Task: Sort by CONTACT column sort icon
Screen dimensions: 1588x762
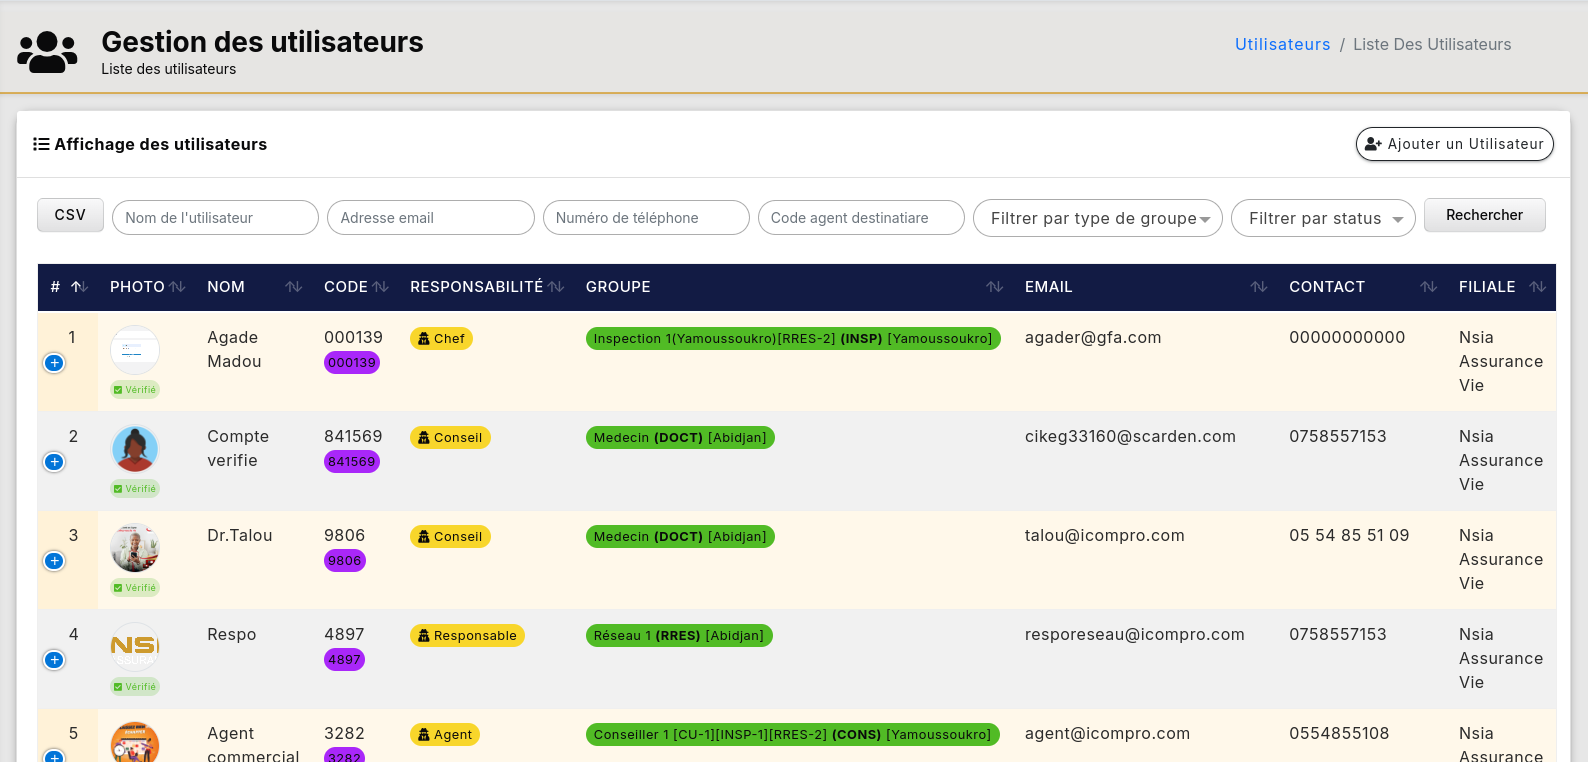Action: 1429,287
